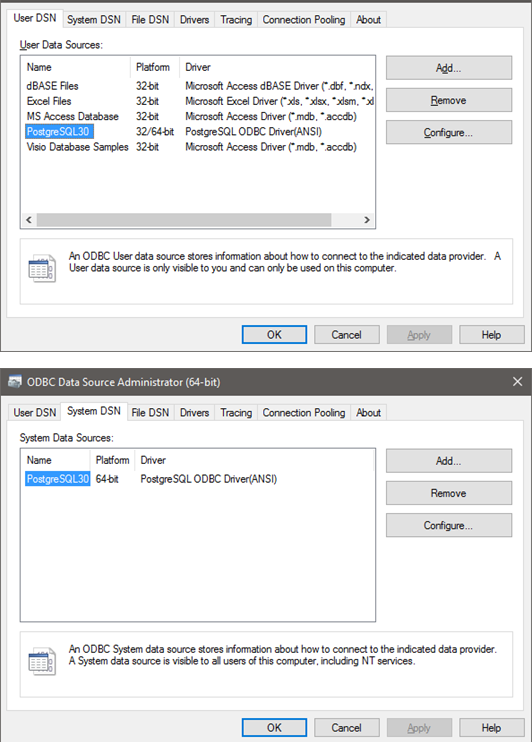Select Tracing tab in lower dialog
532x742 pixels.
pyautogui.click(x=236, y=413)
